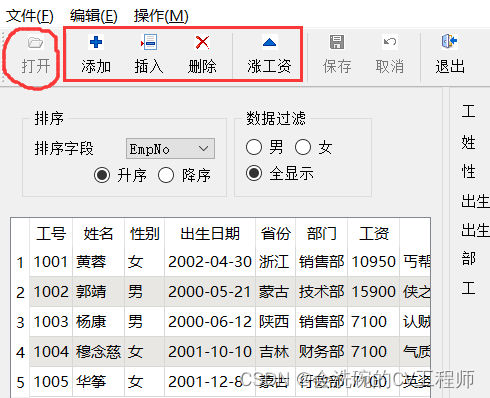This screenshot has width=490, height=398.
Task: Select row header number 3
Action: [20, 322]
